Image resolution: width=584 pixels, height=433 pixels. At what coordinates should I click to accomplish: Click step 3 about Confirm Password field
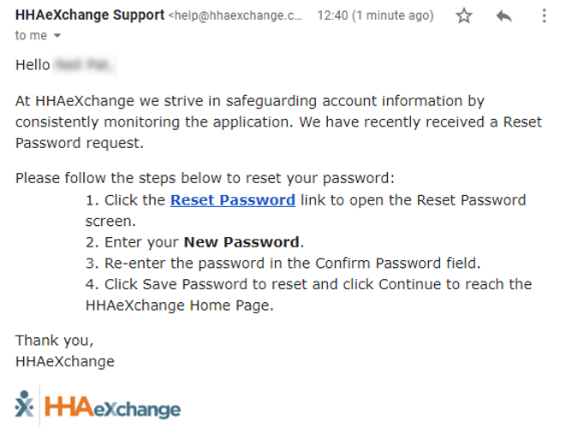pos(283,263)
